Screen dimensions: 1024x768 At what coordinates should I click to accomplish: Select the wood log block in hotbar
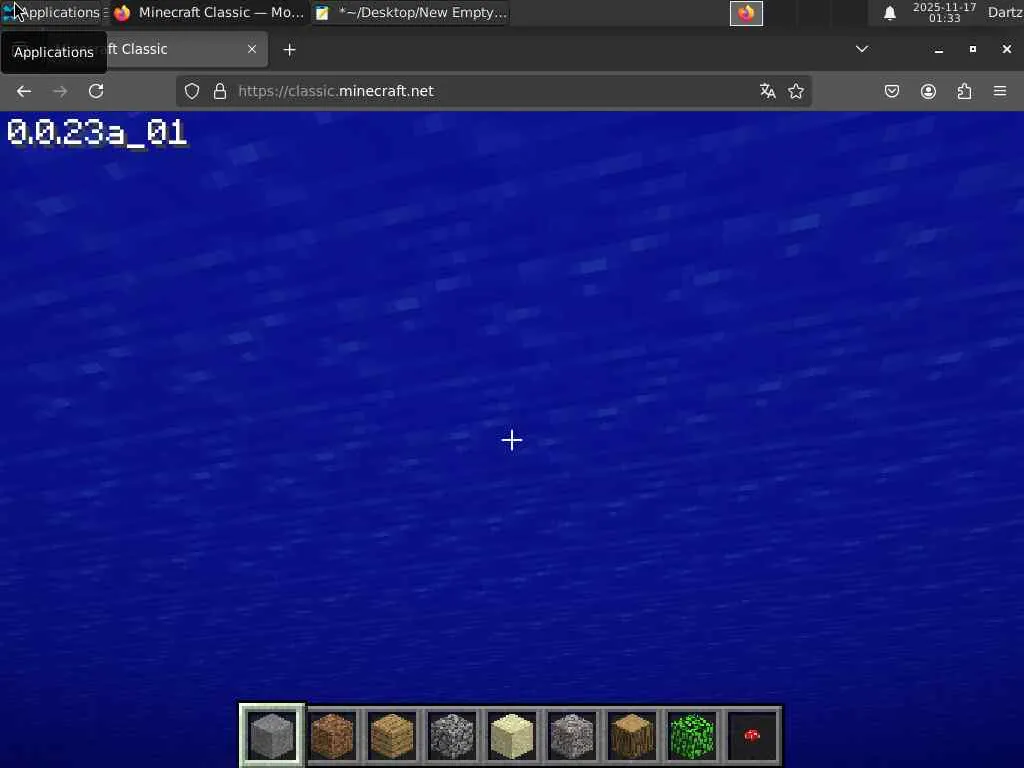click(632, 735)
